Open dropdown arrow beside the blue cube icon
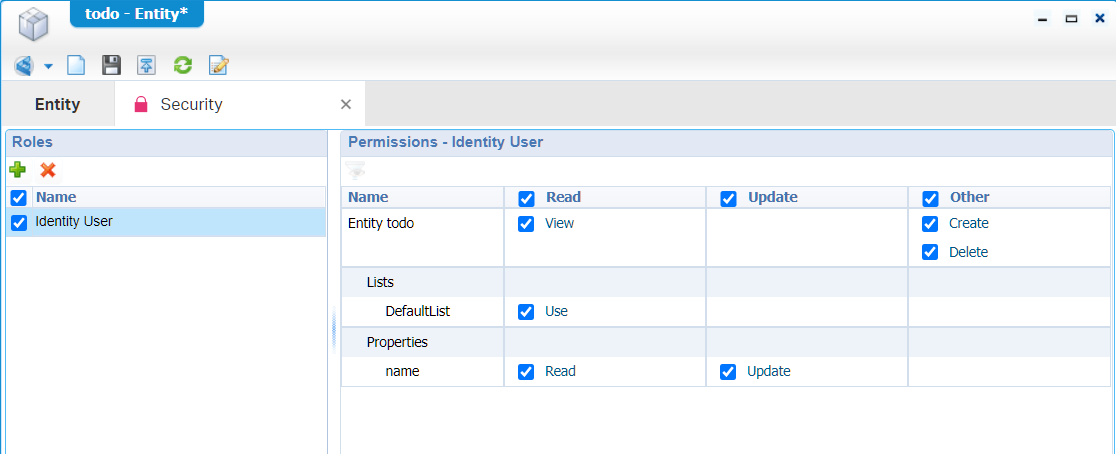This screenshot has width=1116, height=454. point(48,67)
